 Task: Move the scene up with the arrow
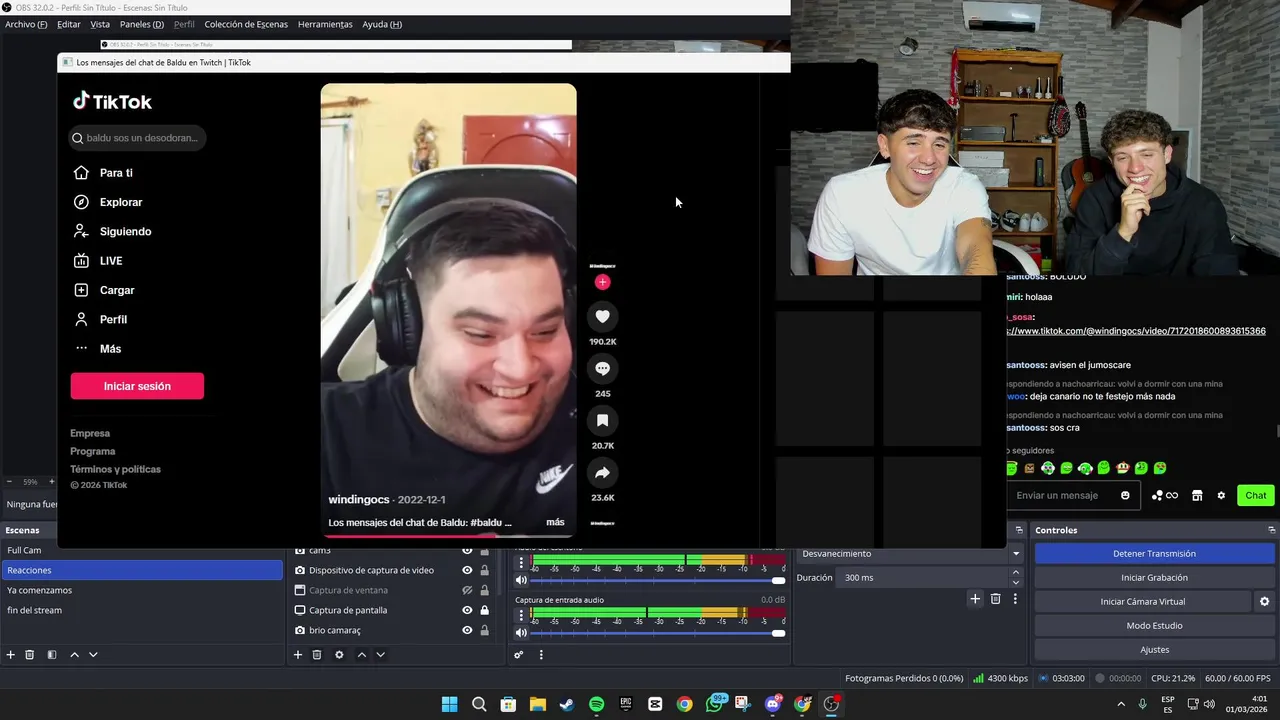74,655
